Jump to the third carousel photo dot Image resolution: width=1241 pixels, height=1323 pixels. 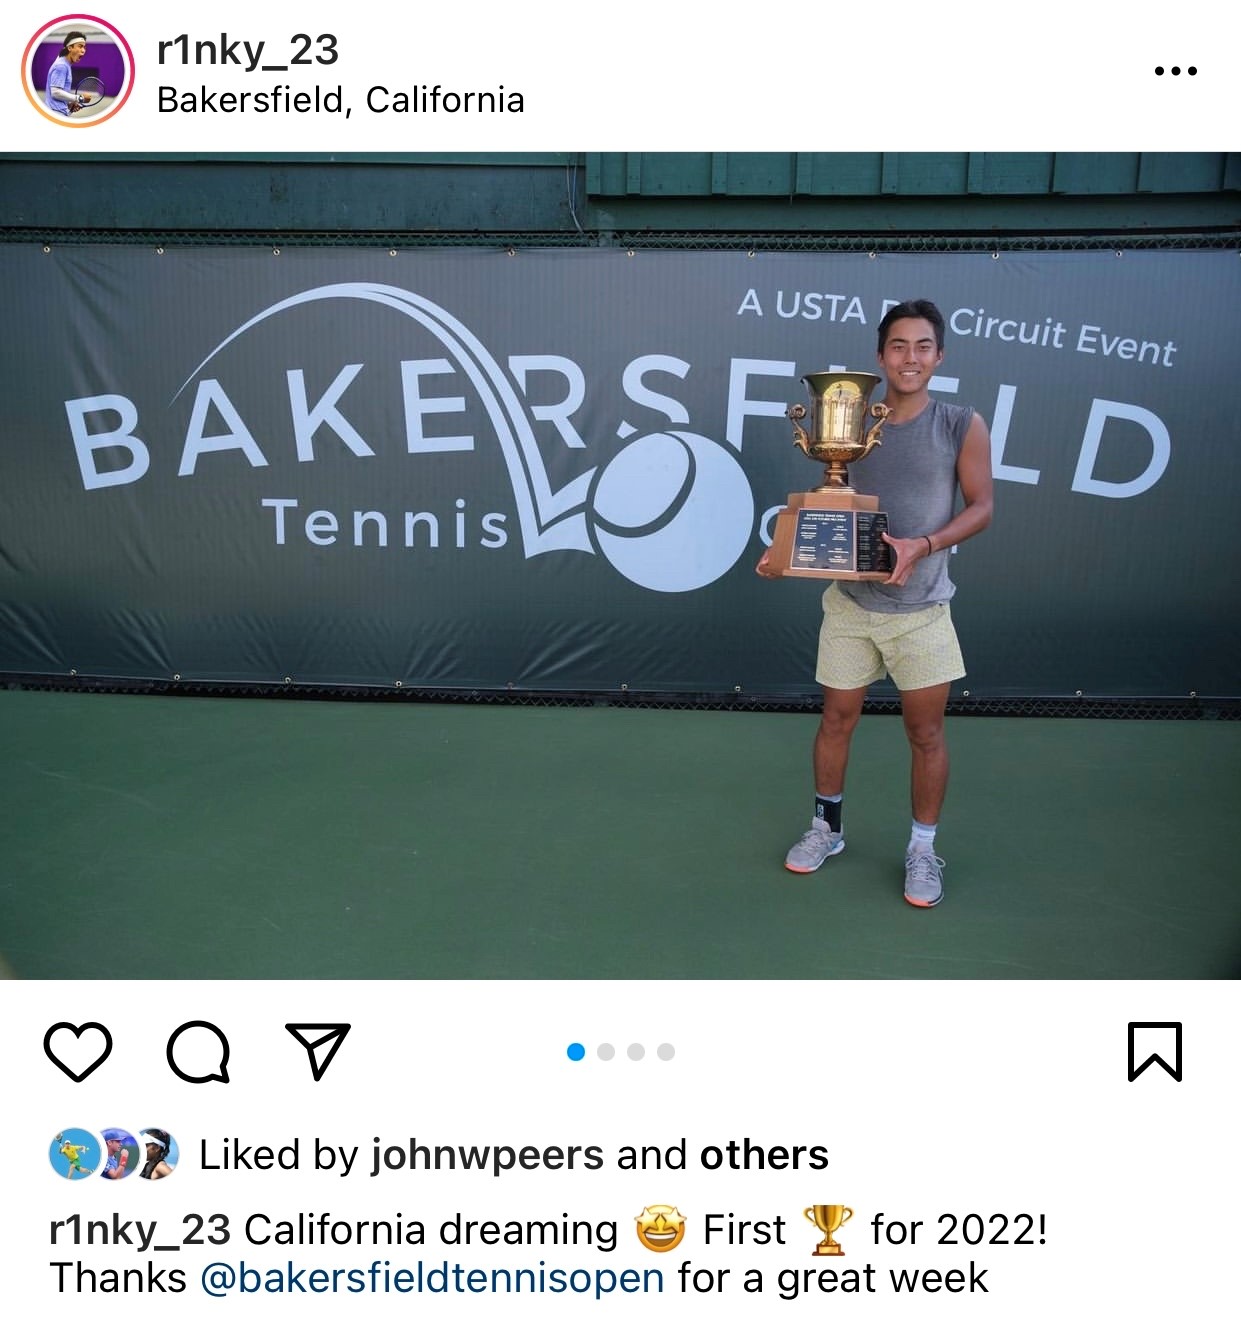pyautogui.click(x=636, y=1052)
